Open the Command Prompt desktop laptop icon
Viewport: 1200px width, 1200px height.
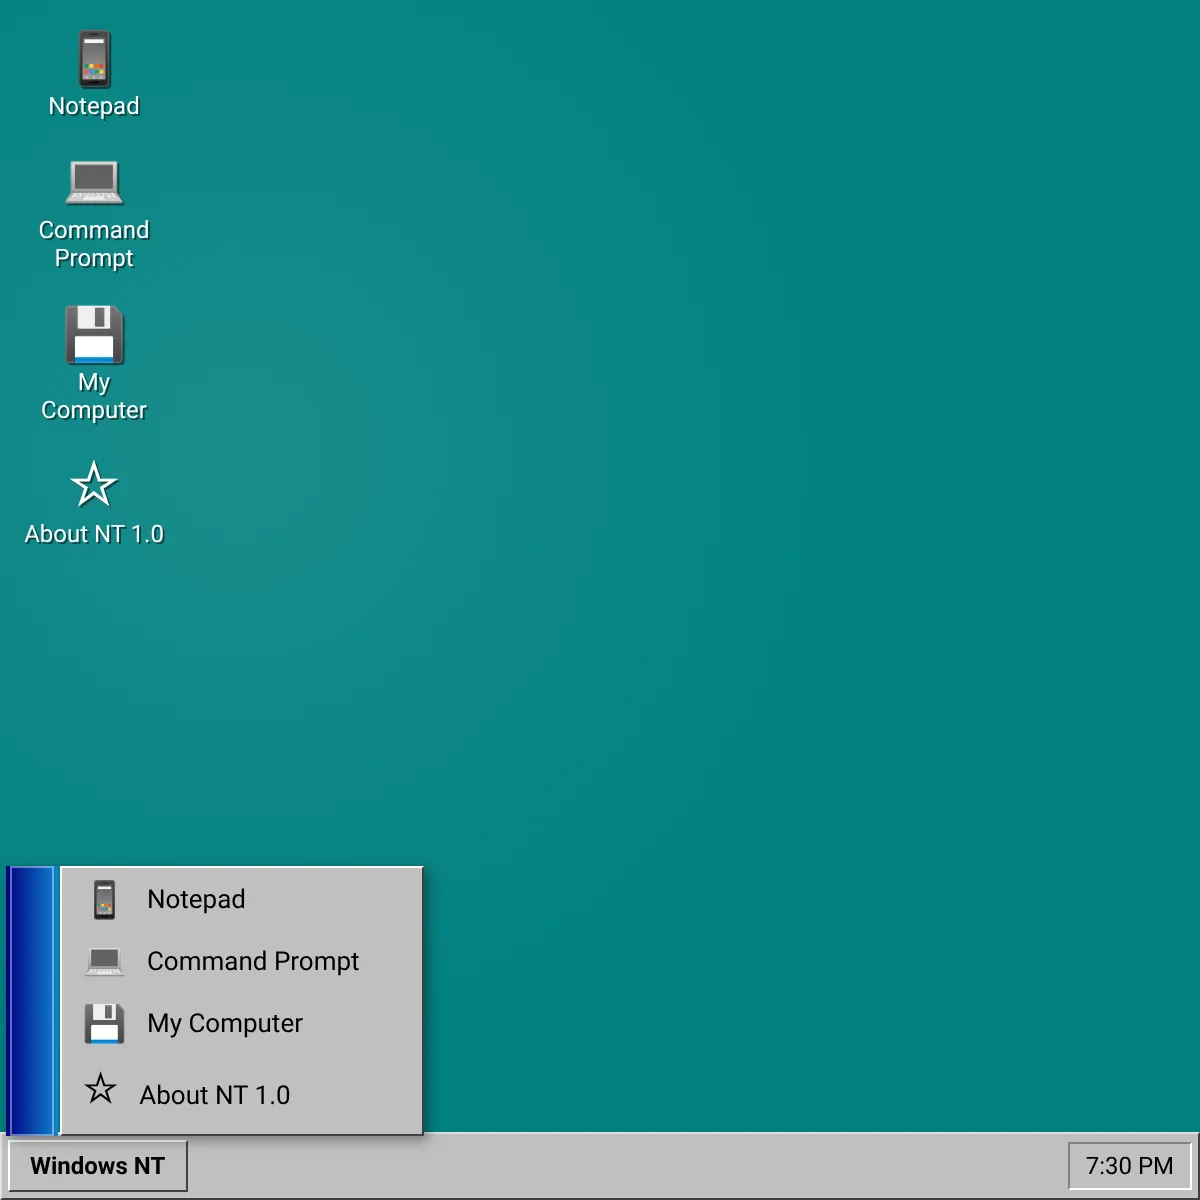point(94,183)
